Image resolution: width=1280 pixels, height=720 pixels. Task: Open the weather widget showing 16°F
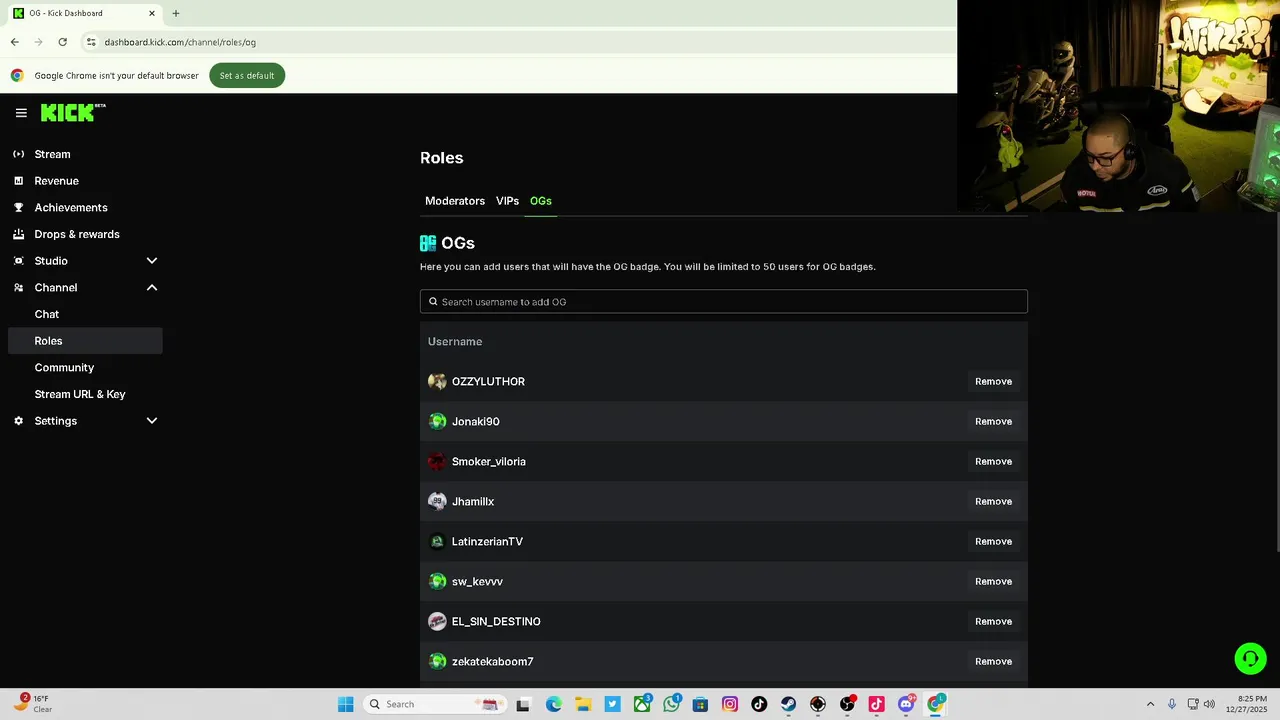(x=32, y=704)
